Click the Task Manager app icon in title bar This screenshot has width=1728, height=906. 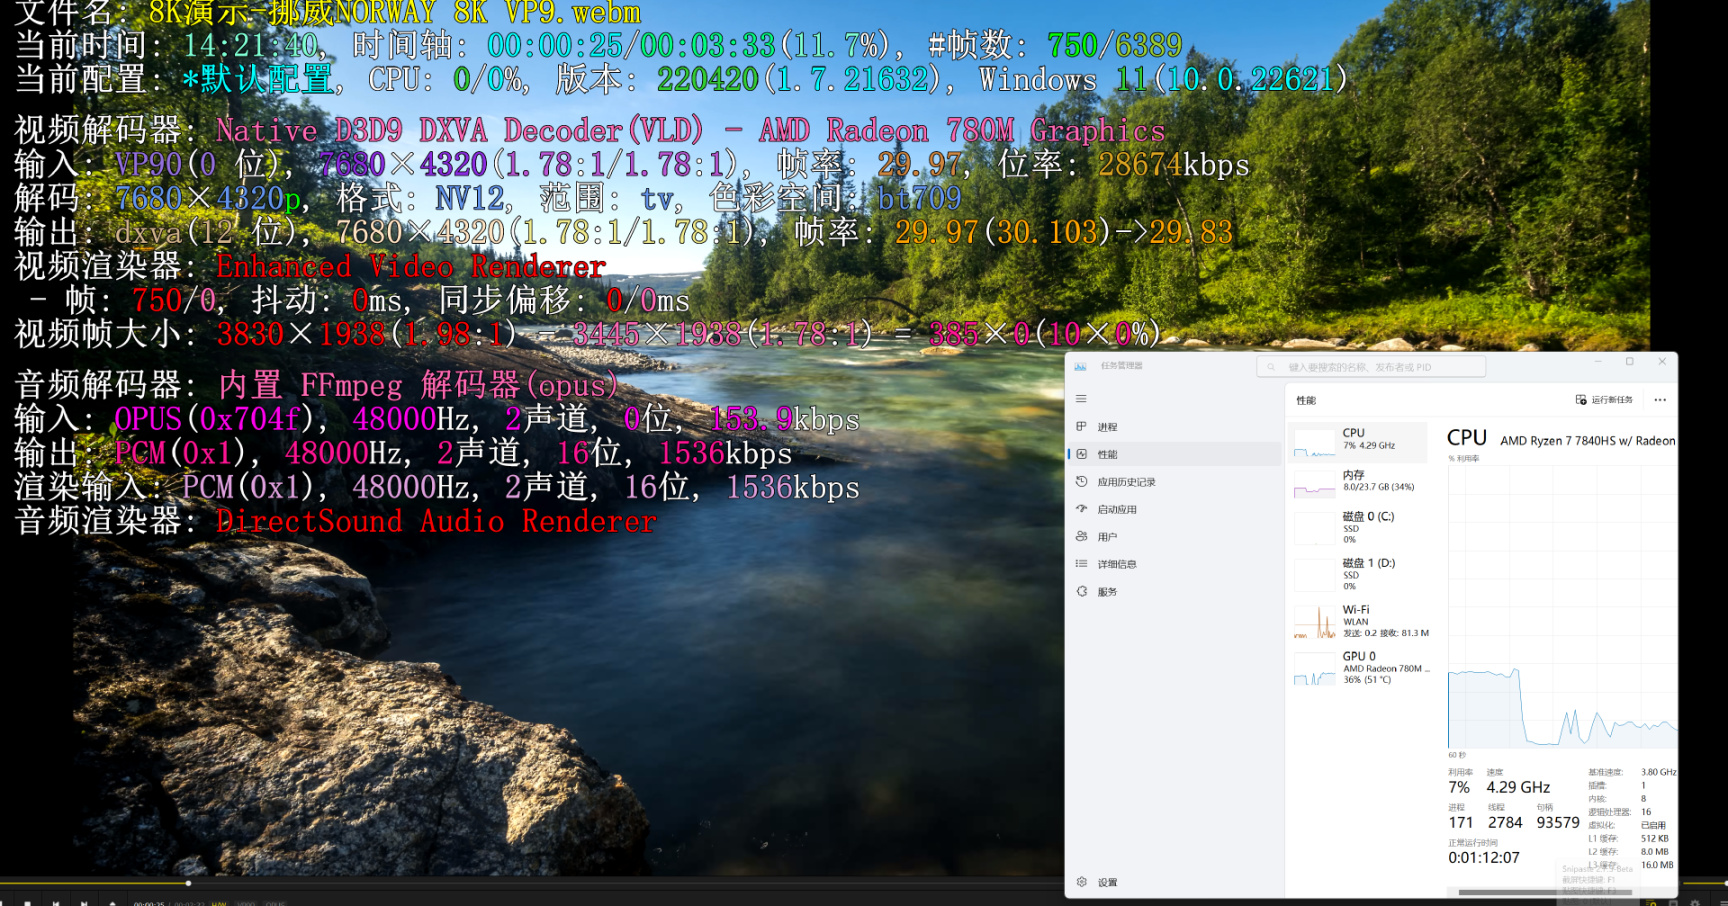[x=1080, y=366]
